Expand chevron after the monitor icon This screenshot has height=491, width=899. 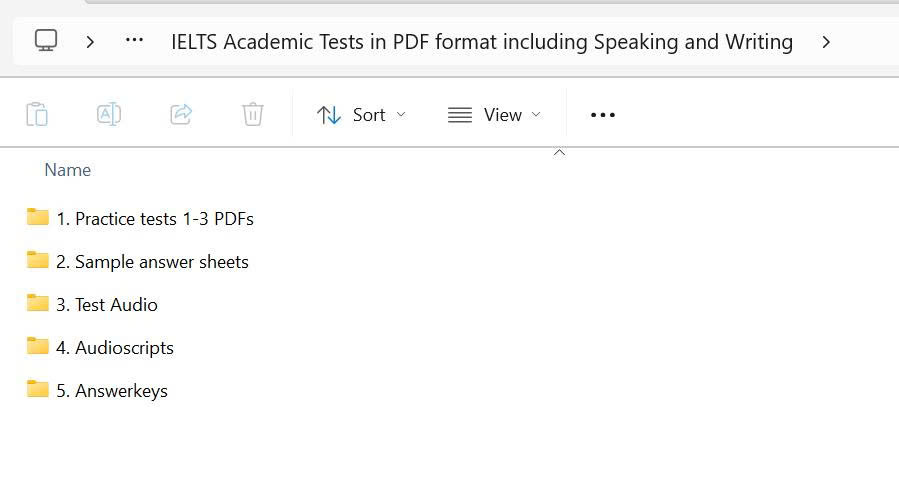tap(90, 41)
